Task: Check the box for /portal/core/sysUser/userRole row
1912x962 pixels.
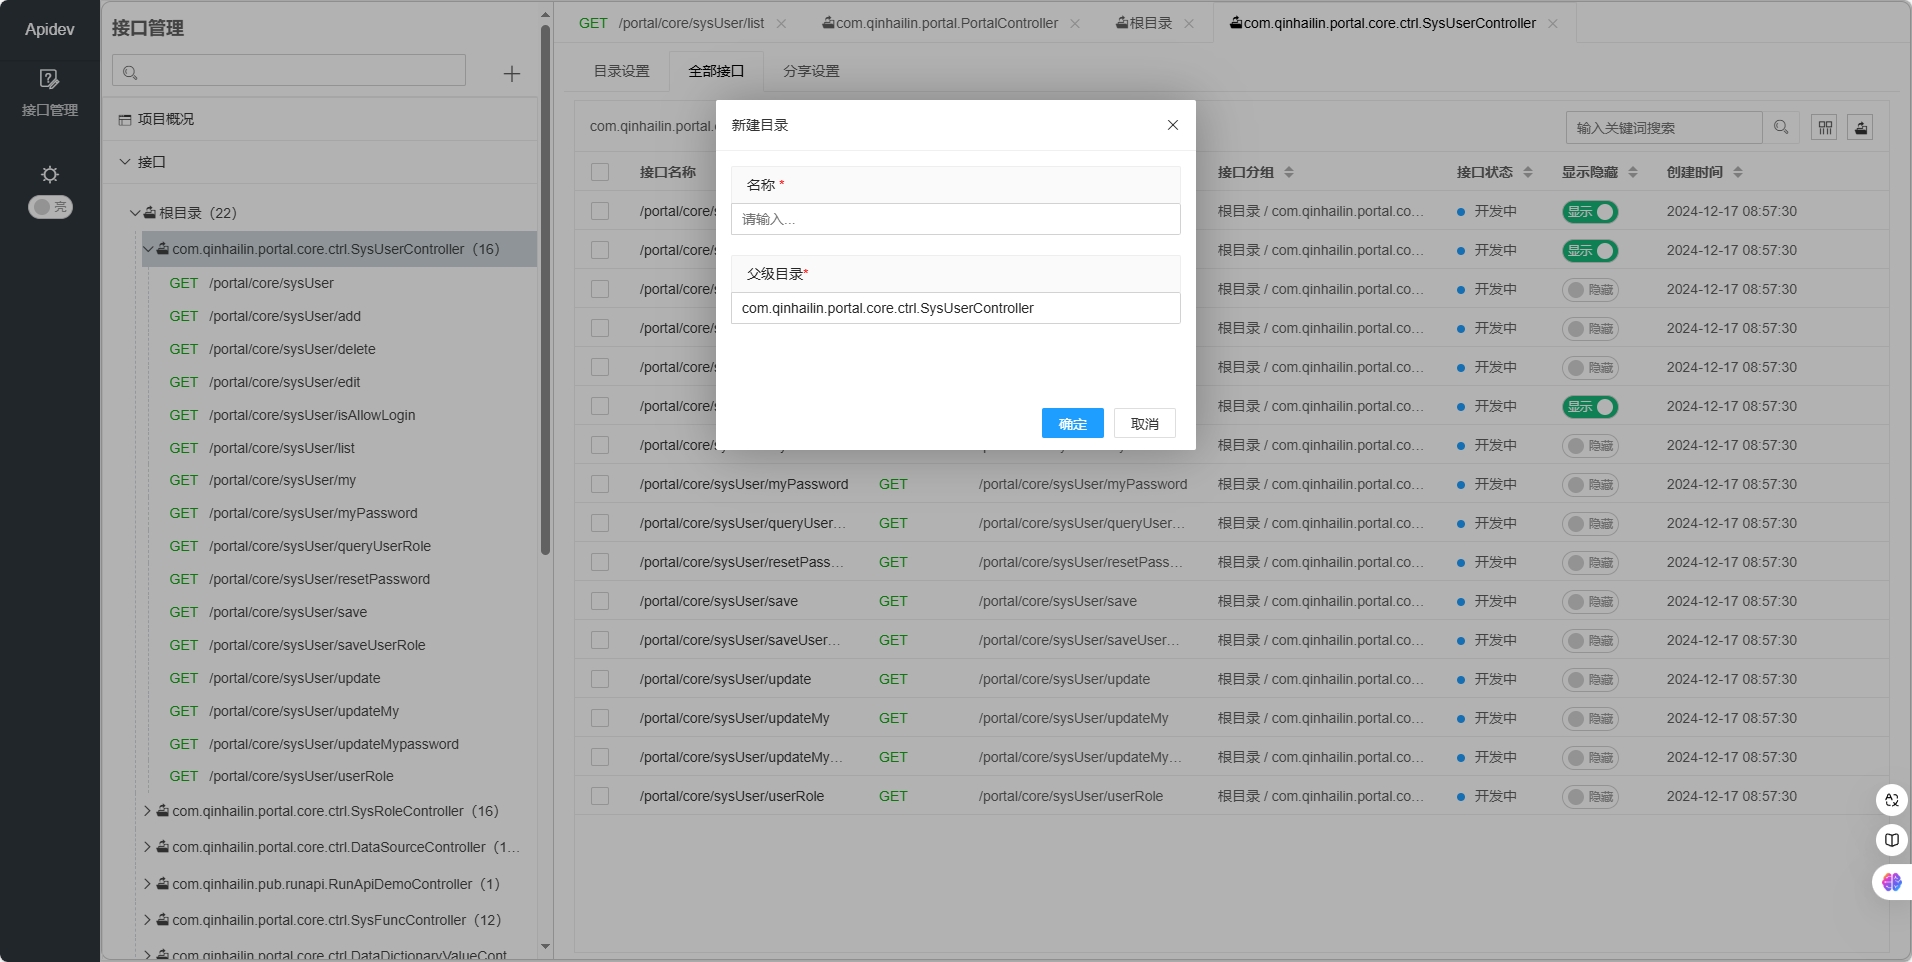Action: (600, 796)
